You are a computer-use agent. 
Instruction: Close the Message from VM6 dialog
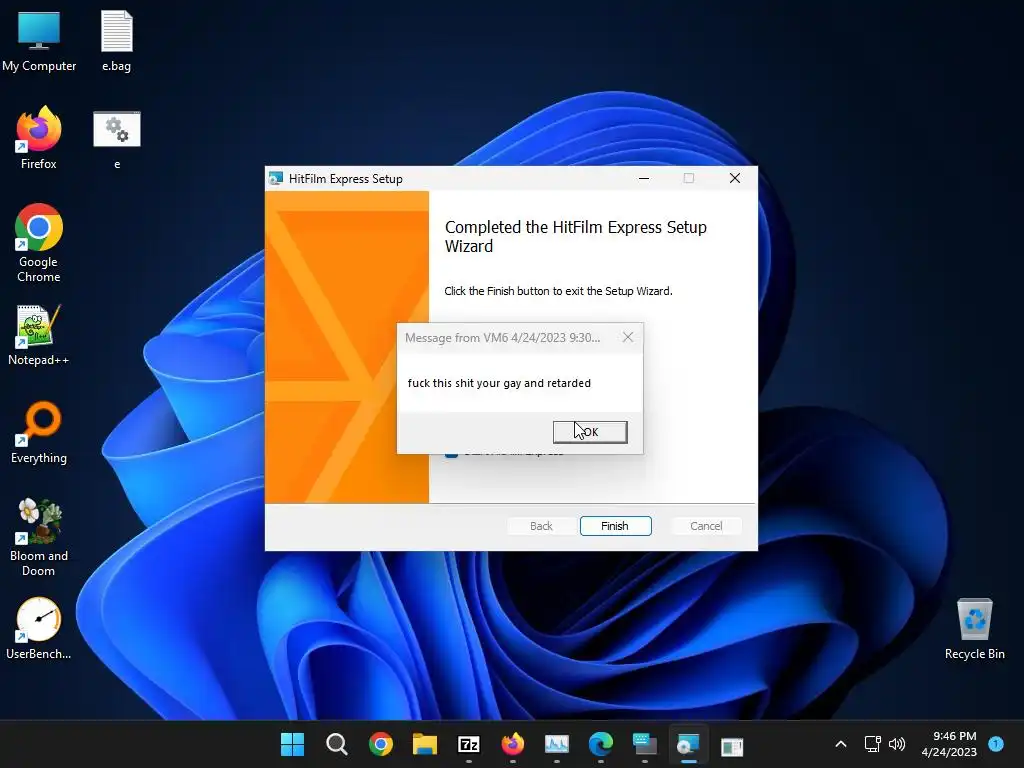(x=628, y=338)
